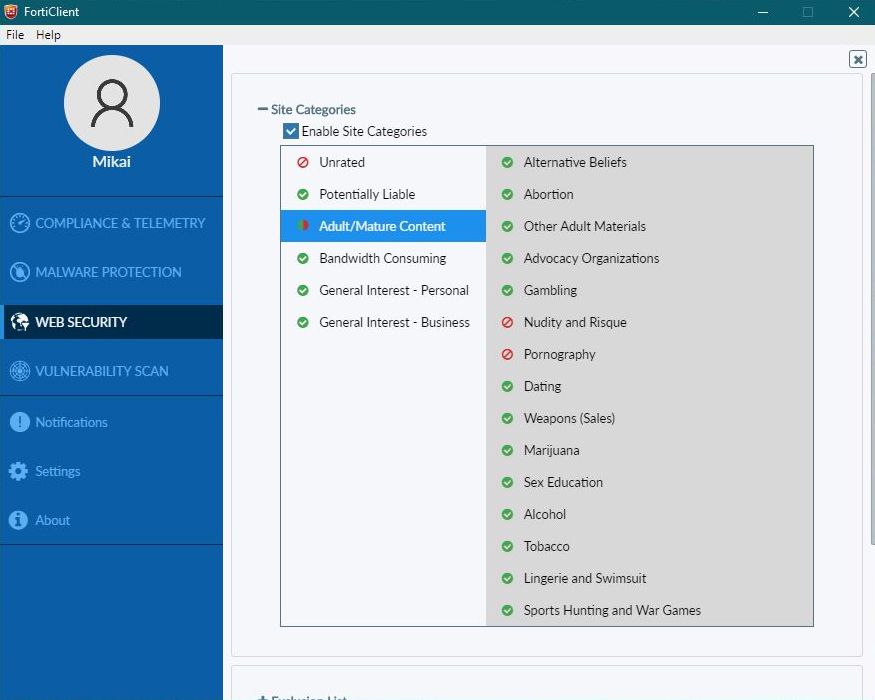Image resolution: width=875 pixels, height=700 pixels.
Task: Click the About info icon
Action: [x=19, y=520]
